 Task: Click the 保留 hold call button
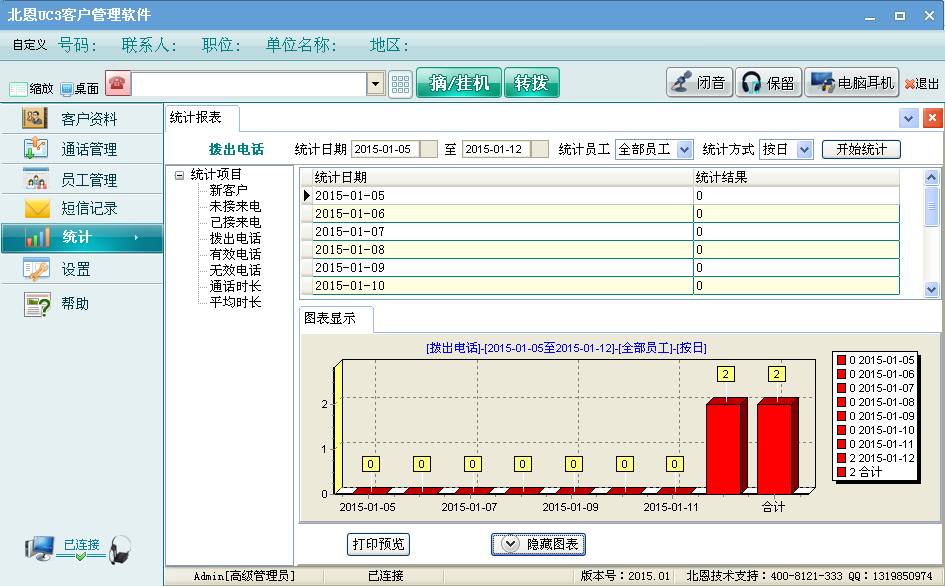tap(768, 83)
